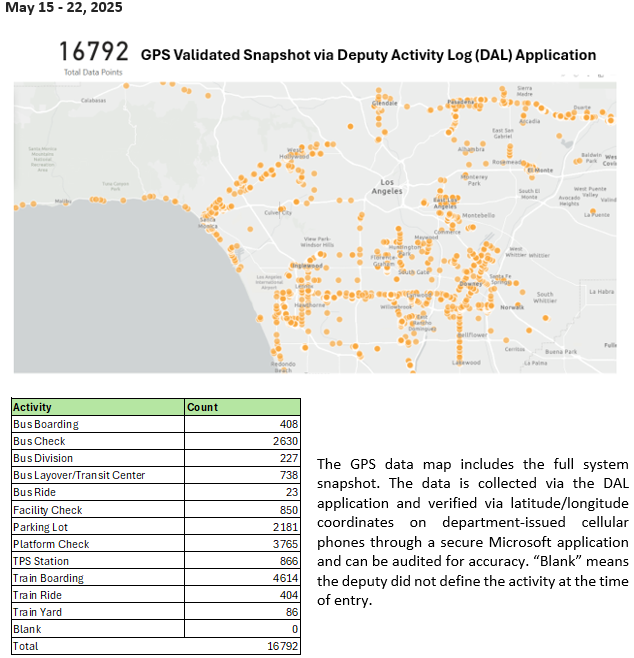This screenshot has width=634, height=658.
Task: Click the Calabasas label on the map
Action: [93, 100]
